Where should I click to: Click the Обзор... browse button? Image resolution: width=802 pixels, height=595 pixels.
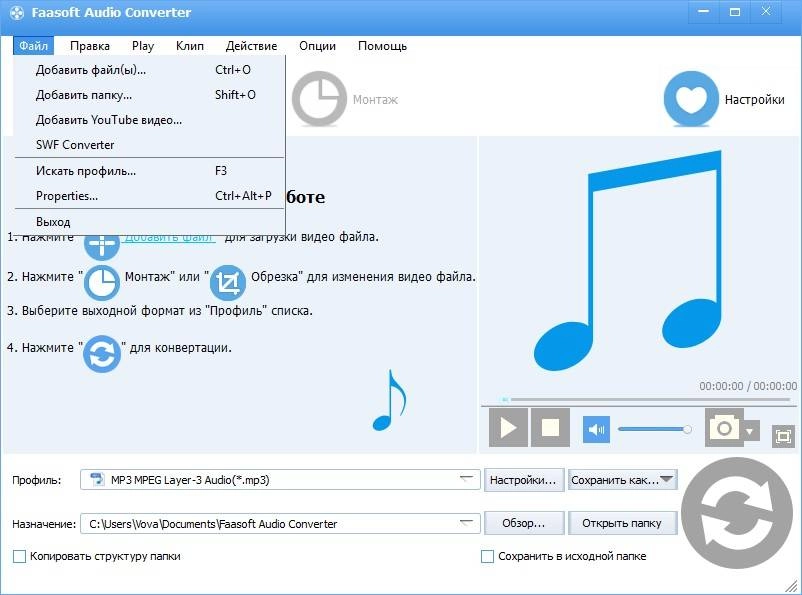(524, 523)
